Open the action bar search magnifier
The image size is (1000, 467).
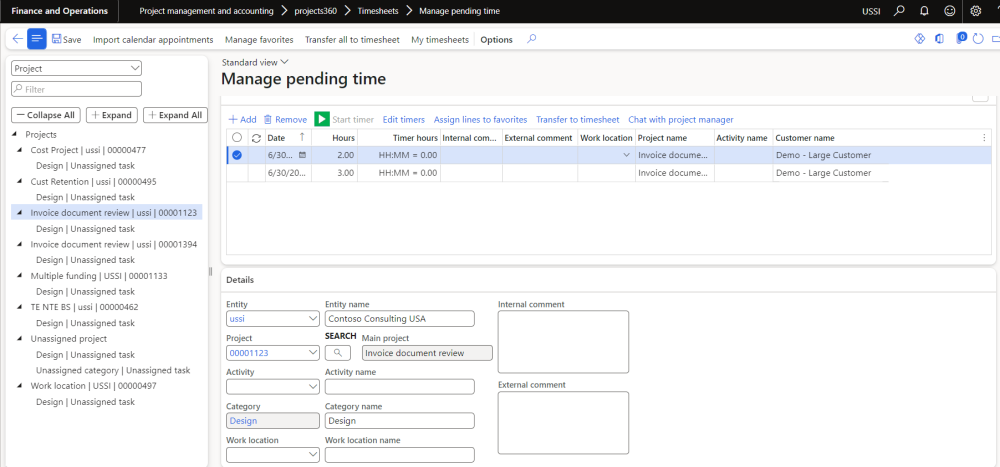(531, 39)
